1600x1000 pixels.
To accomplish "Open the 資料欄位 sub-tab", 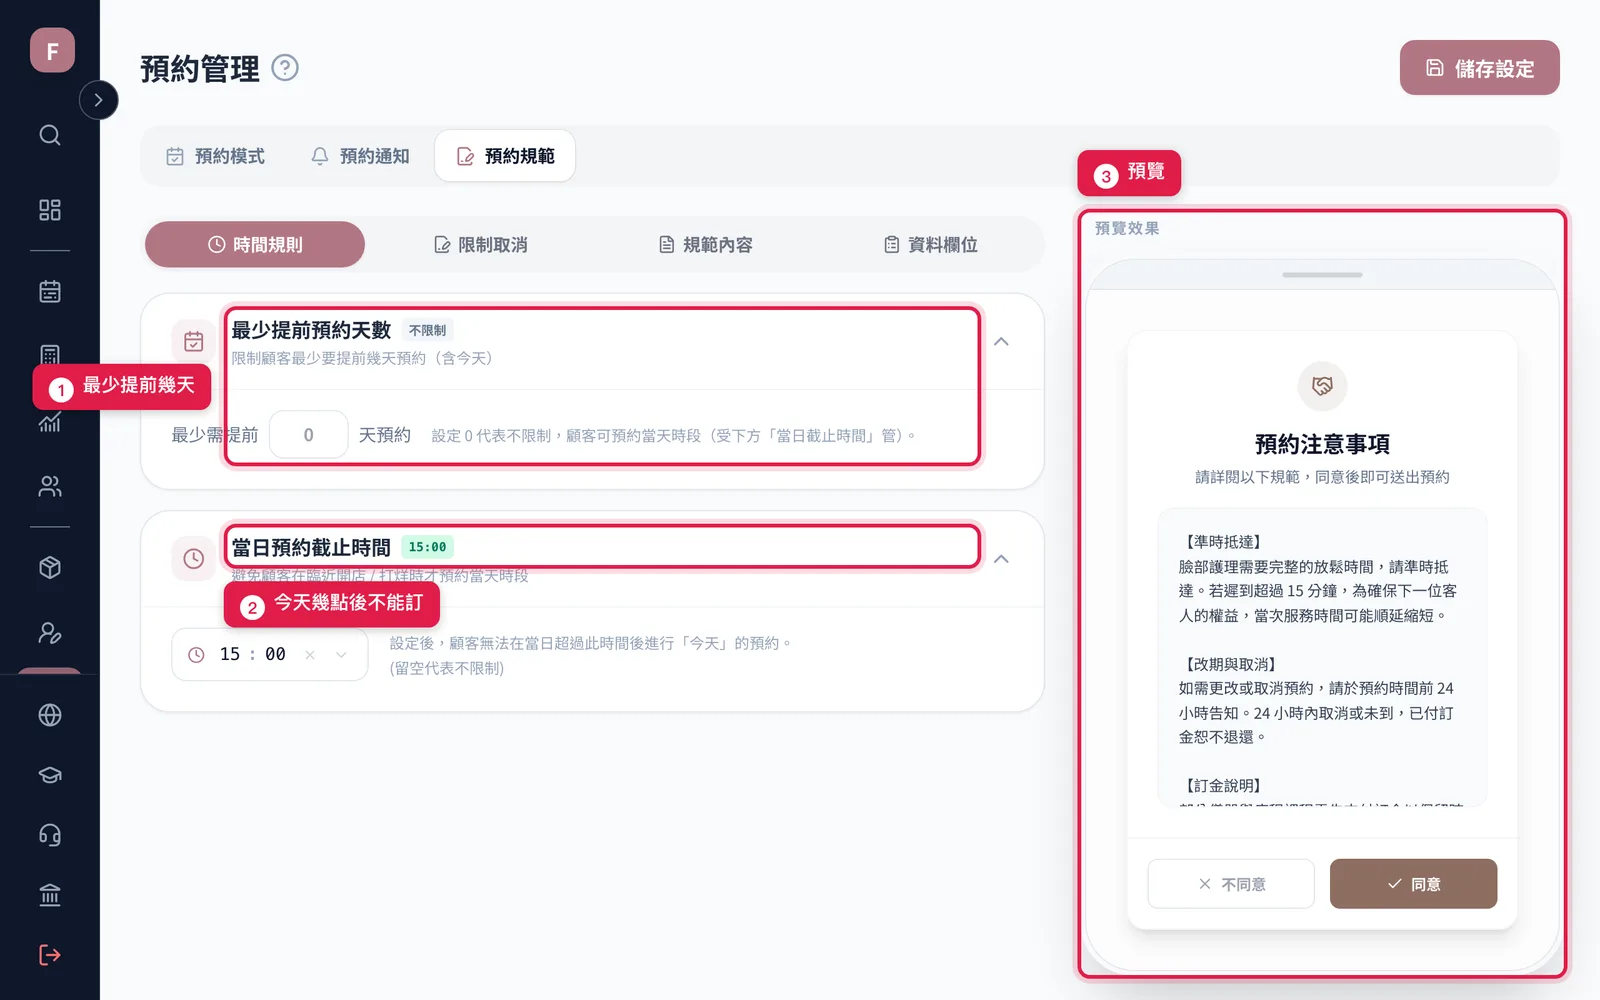I will (x=930, y=245).
